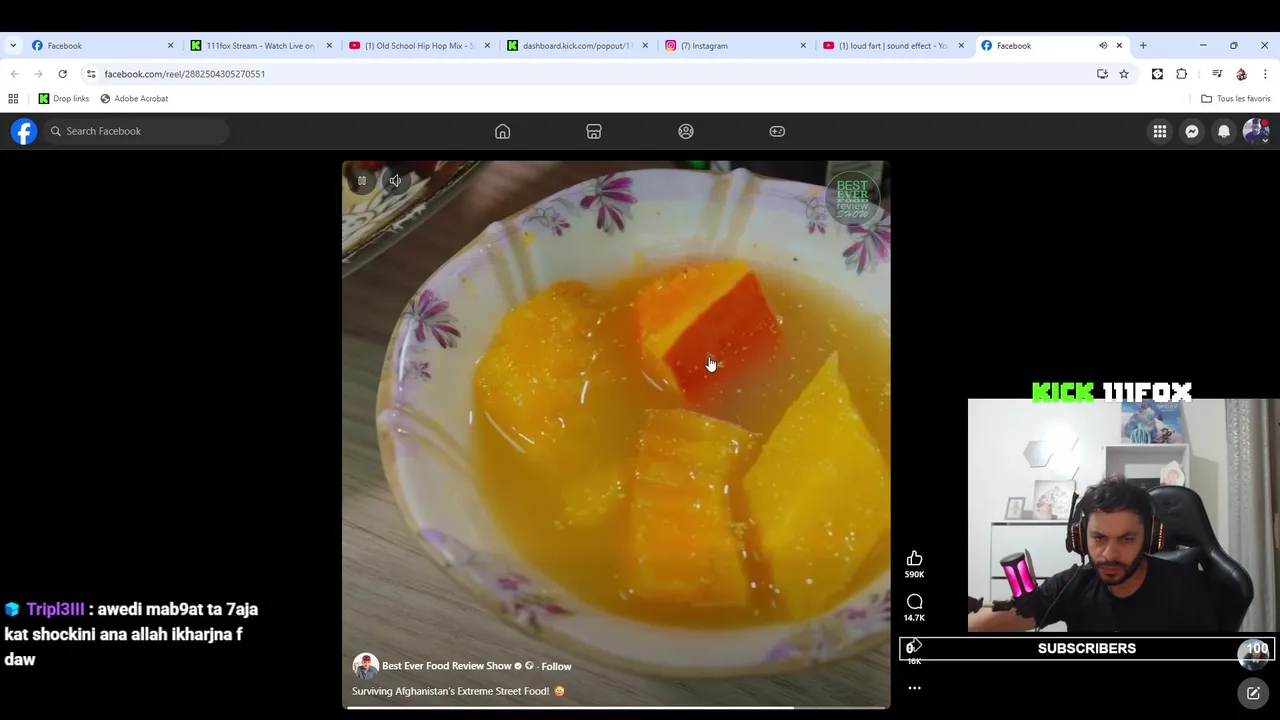Open the Facebook Gaming icon
Image resolution: width=1280 pixels, height=720 pixels.
[777, 131]
